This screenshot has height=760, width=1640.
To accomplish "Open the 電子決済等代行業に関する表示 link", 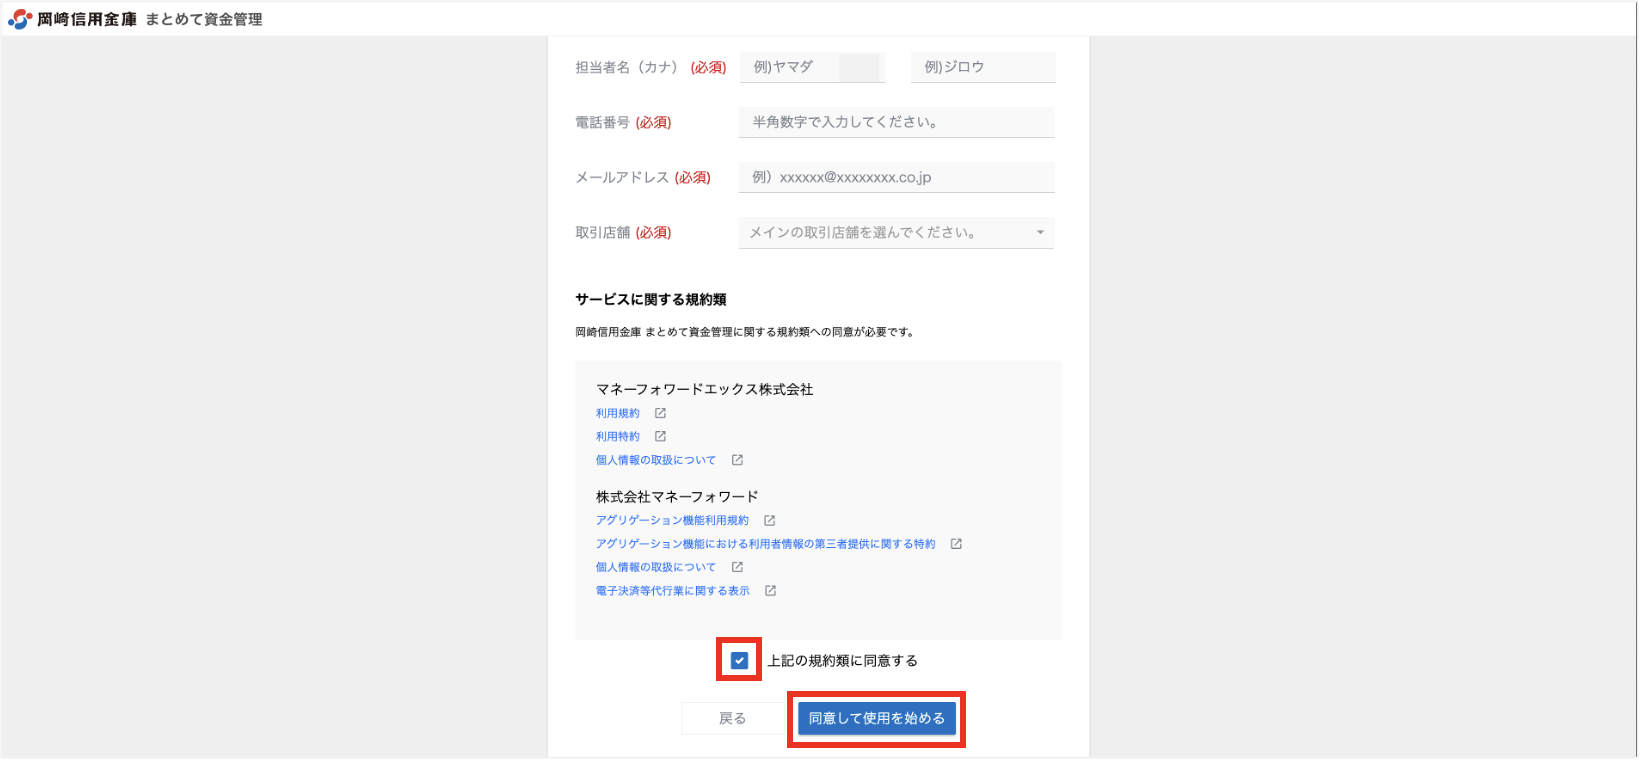I will pos(673,591).
